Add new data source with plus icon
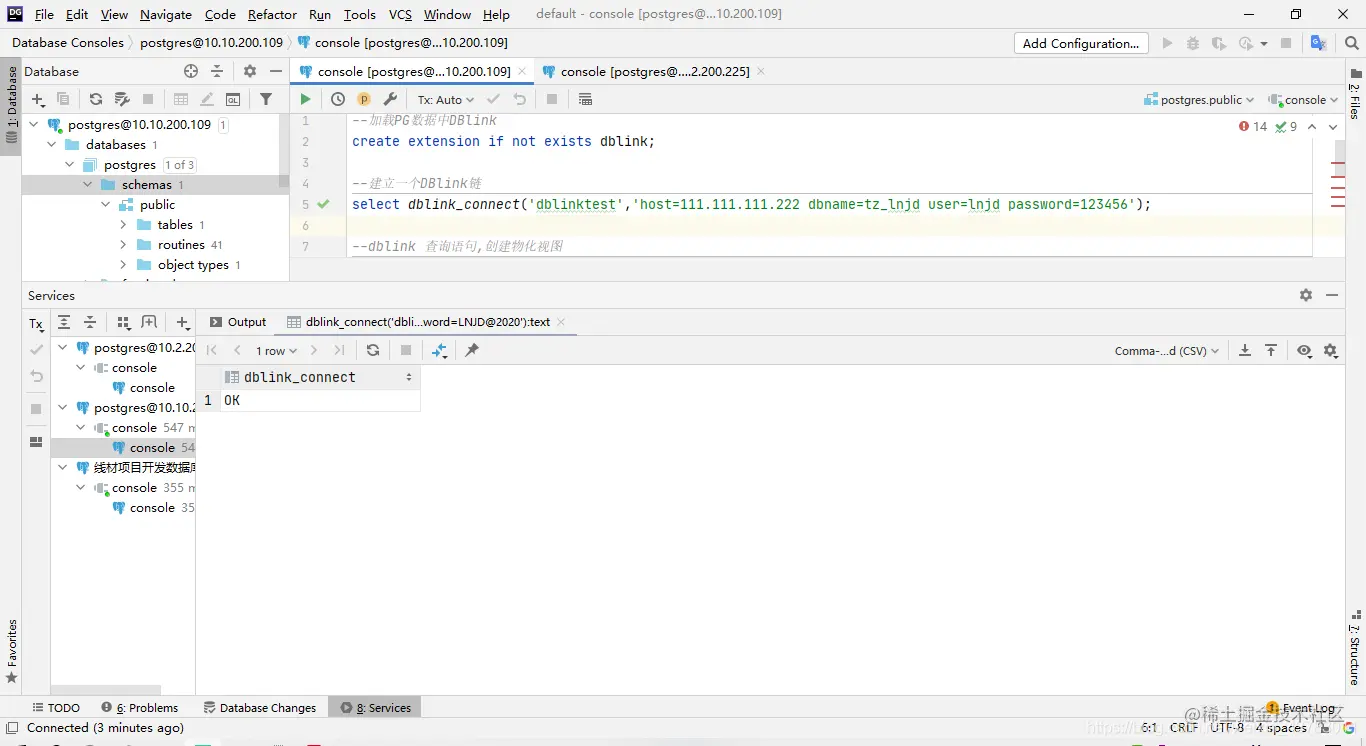This screenshot has width=1366, height=746. tap(38, 99)
